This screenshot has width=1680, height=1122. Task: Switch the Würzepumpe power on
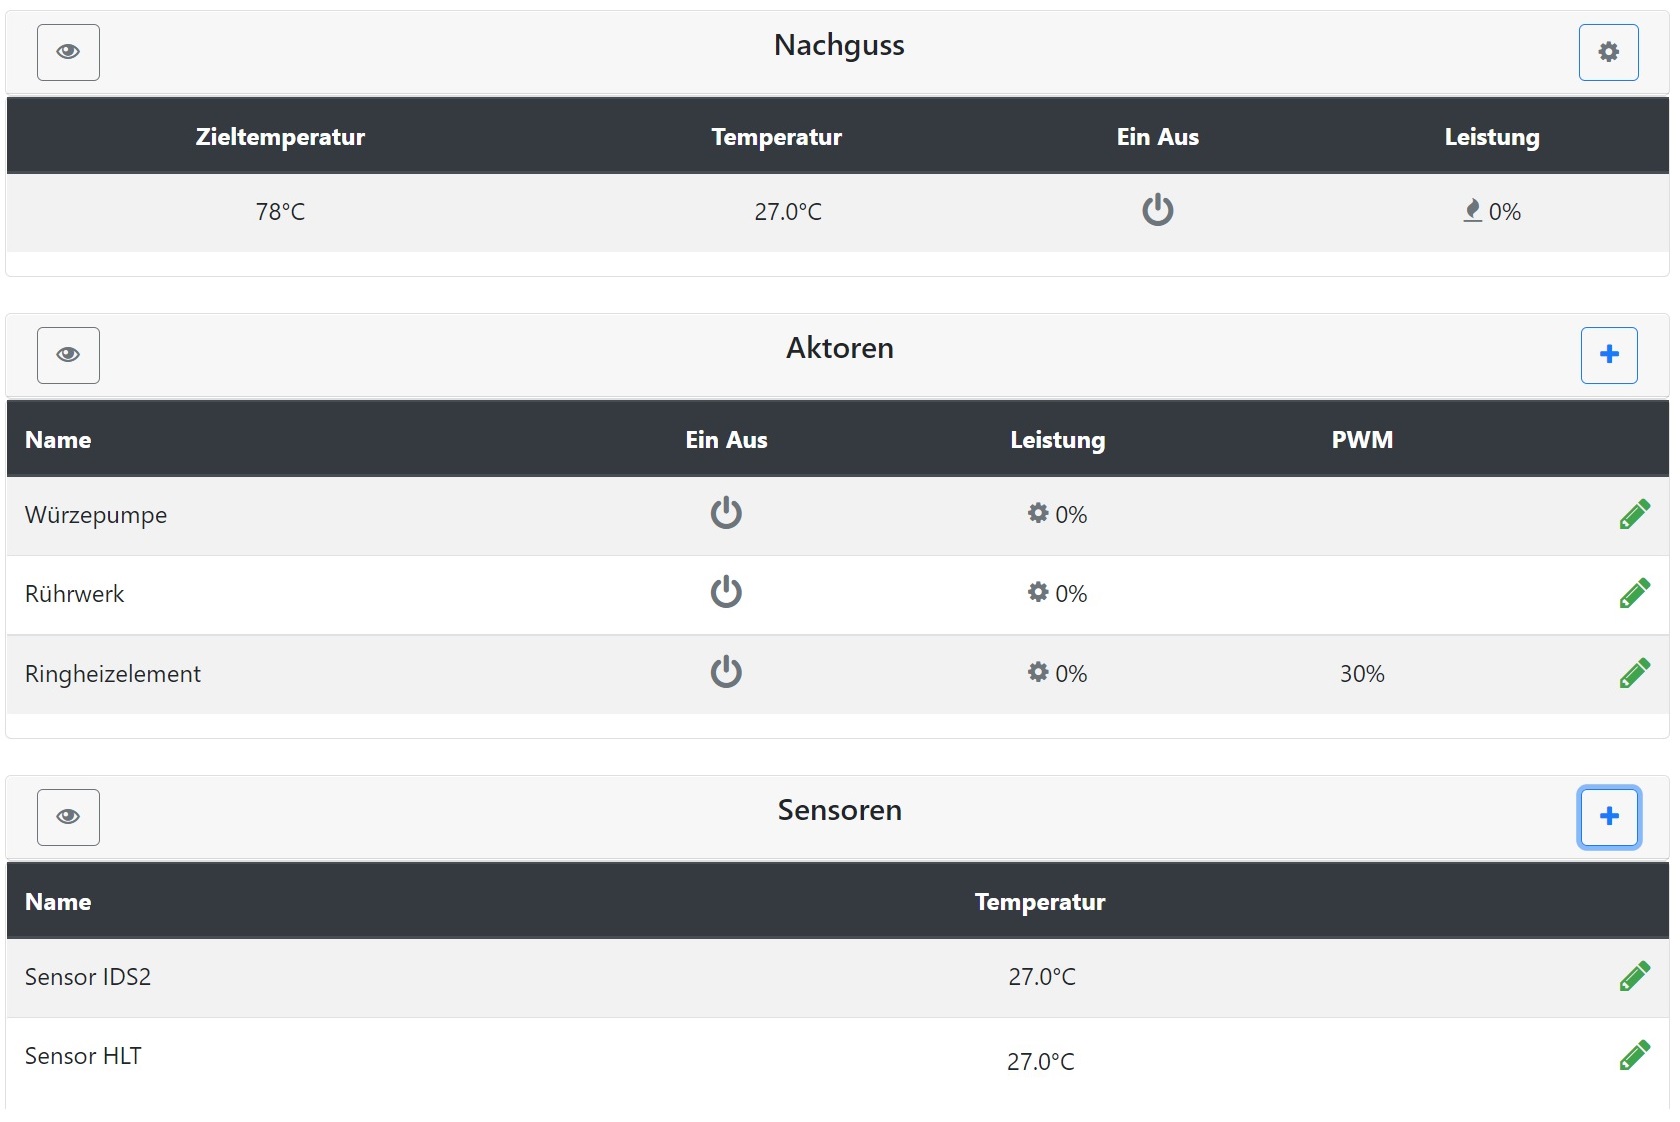tap(726, 513)
